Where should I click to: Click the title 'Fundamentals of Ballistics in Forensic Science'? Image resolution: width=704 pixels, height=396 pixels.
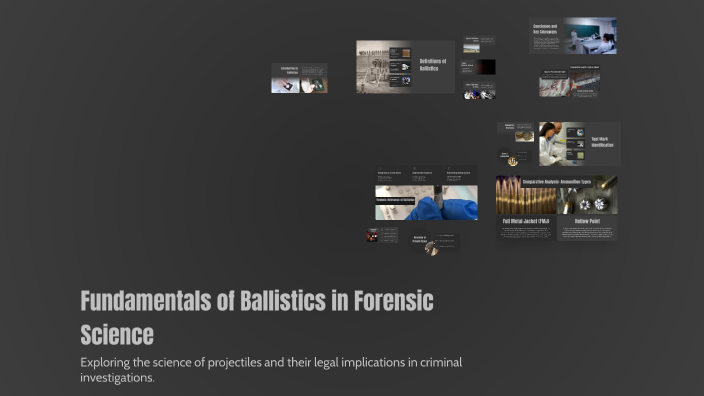click(257, 317)
